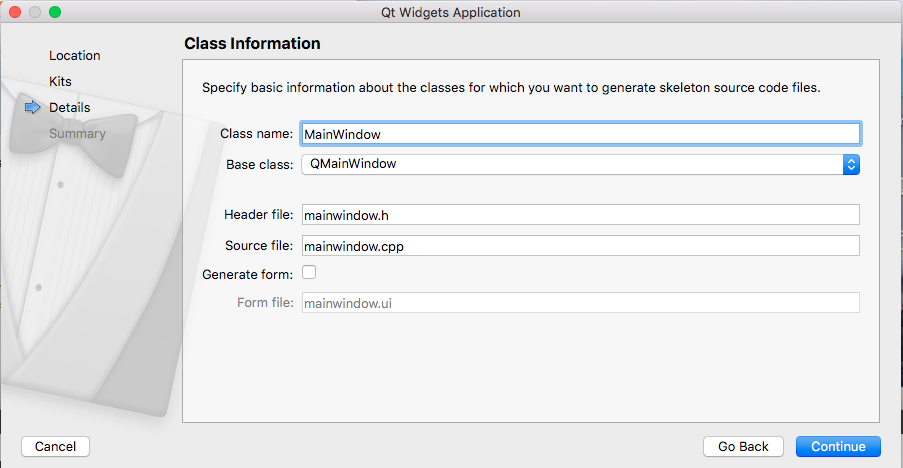Click the Go Back button
This screenshot has height=468, width=903.
tap(743, 447)
